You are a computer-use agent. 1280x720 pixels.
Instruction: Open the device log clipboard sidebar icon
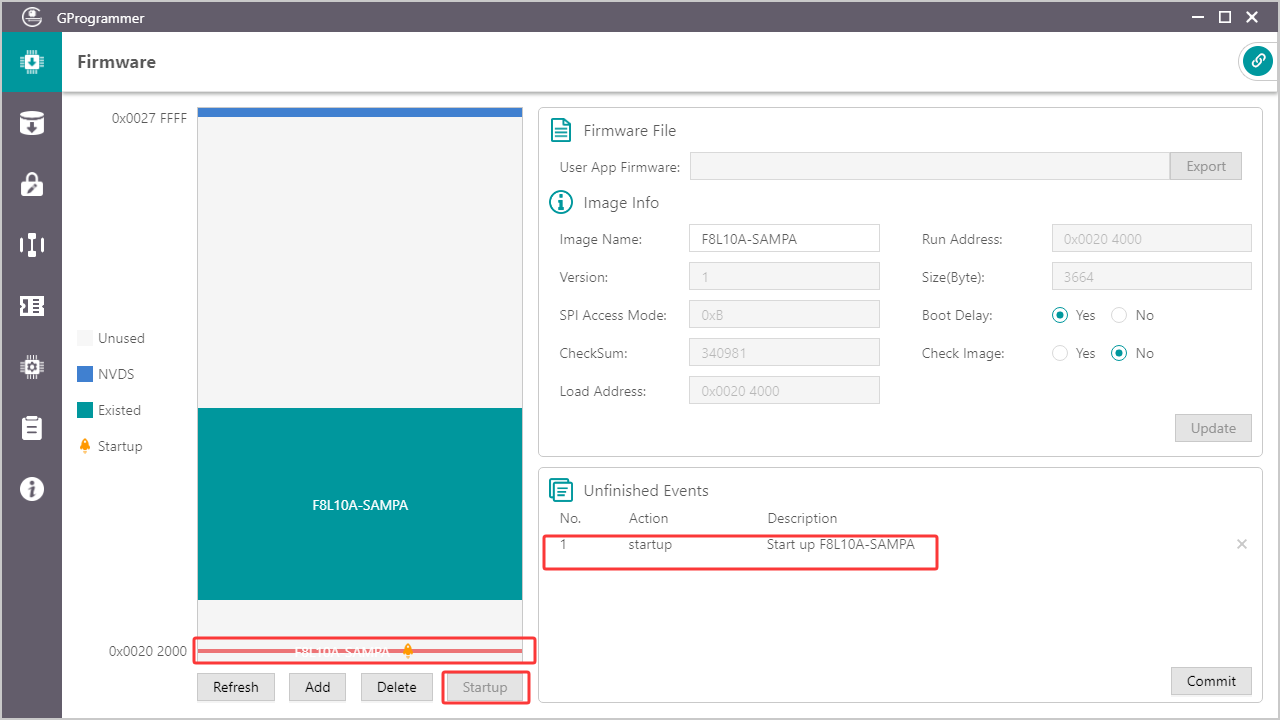tap(31, 428)
